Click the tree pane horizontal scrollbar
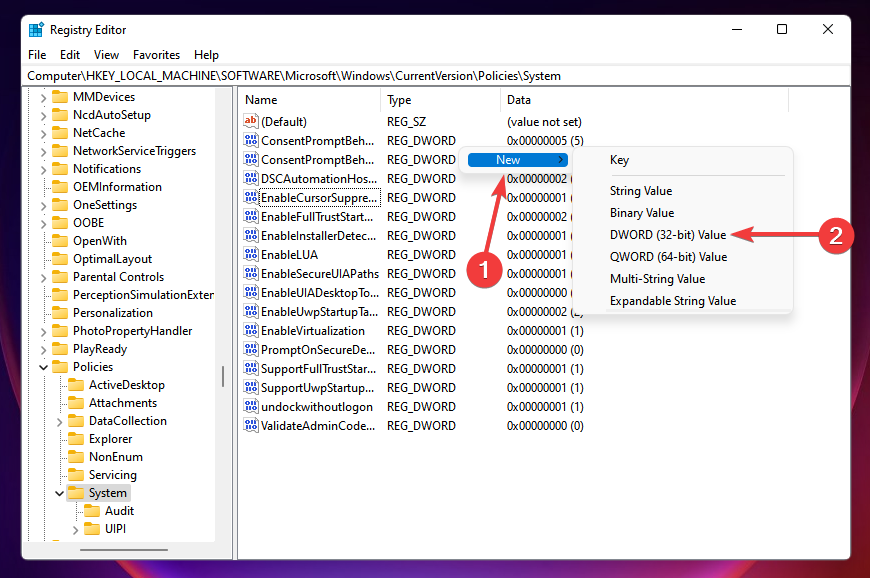The height and width of the screenshot is (578, 870). pyautogui.click(x=124, y=550)
